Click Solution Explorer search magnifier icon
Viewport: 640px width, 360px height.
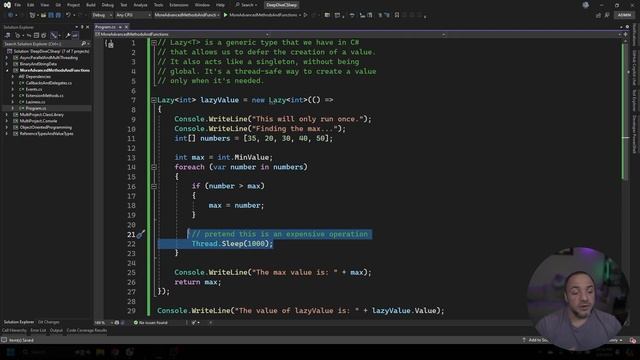click(x=84, y=44)
